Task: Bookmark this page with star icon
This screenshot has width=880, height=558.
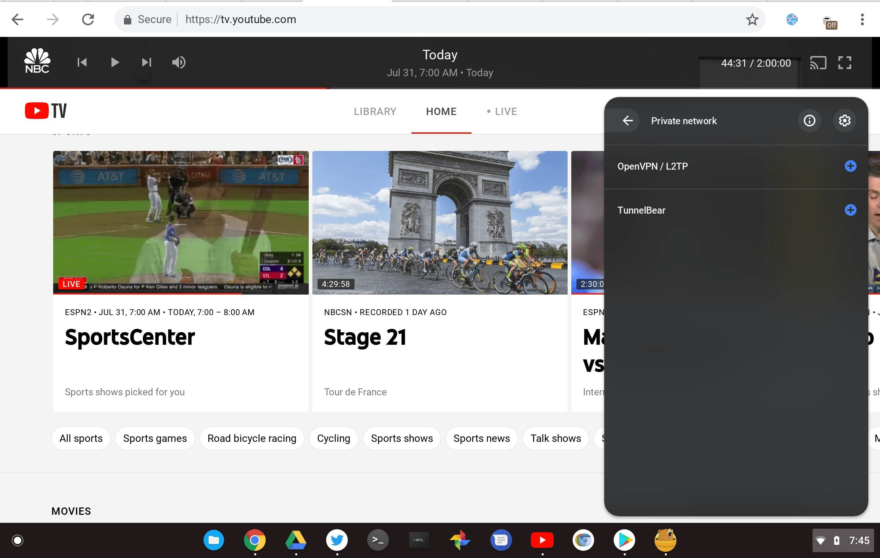Action: (752, 20)
